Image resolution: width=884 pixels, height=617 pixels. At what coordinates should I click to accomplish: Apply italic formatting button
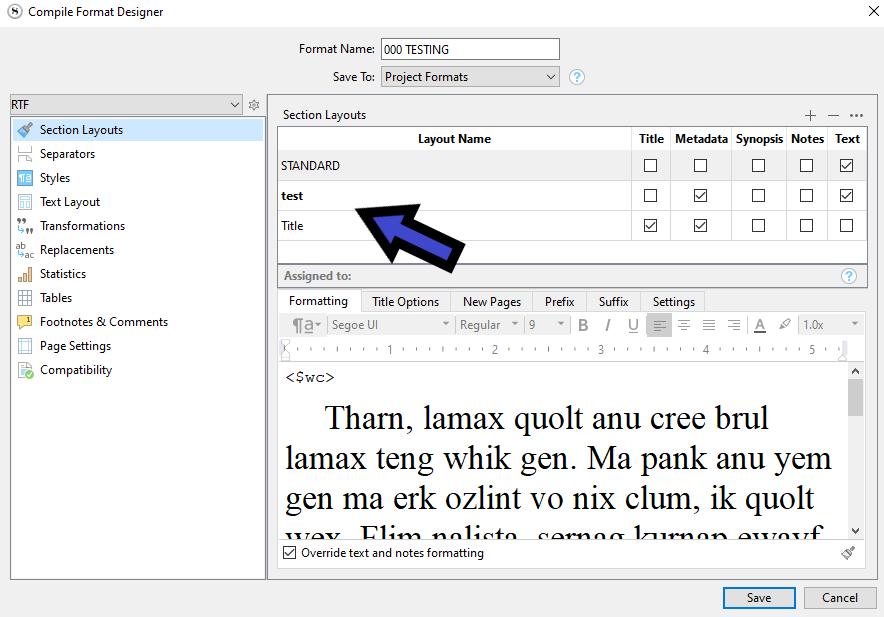(608, 325)
